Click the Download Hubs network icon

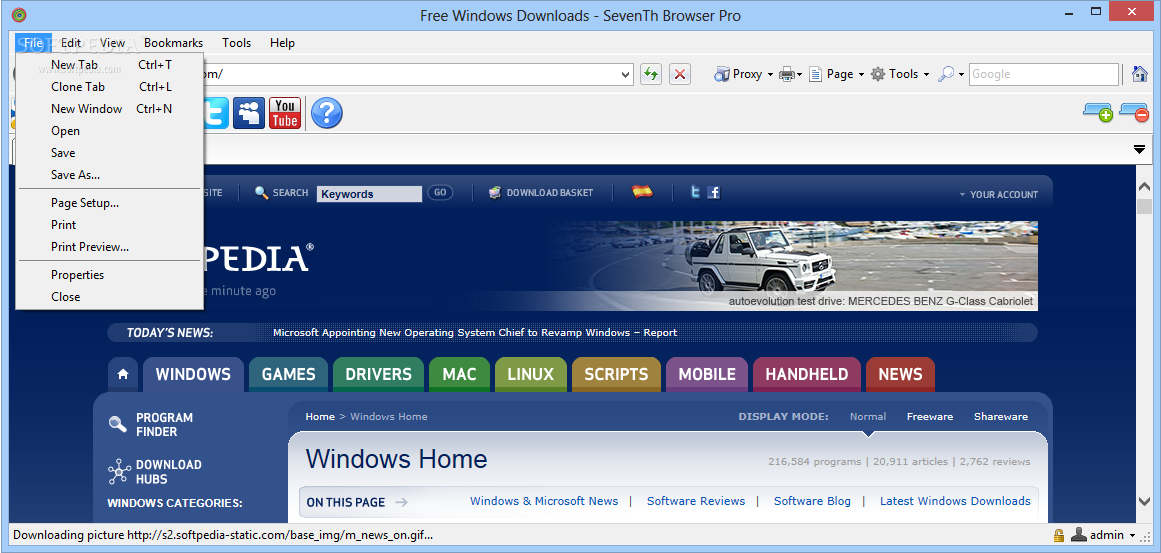tap(118, 472)
